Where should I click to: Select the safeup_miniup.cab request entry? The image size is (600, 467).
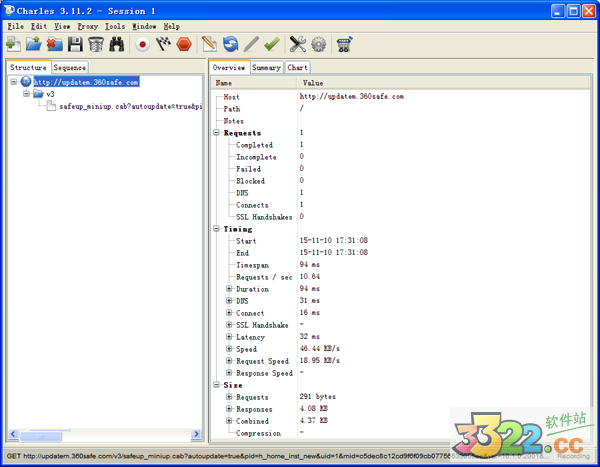[130, 106]
